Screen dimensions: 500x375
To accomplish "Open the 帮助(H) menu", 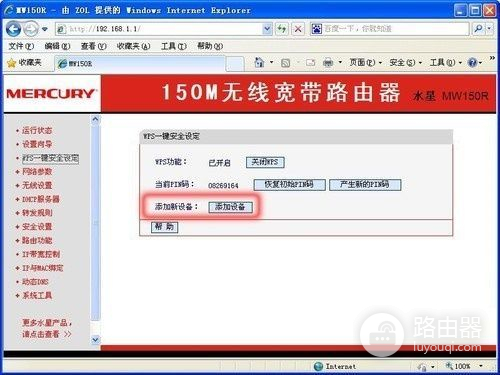I will 210,46.
